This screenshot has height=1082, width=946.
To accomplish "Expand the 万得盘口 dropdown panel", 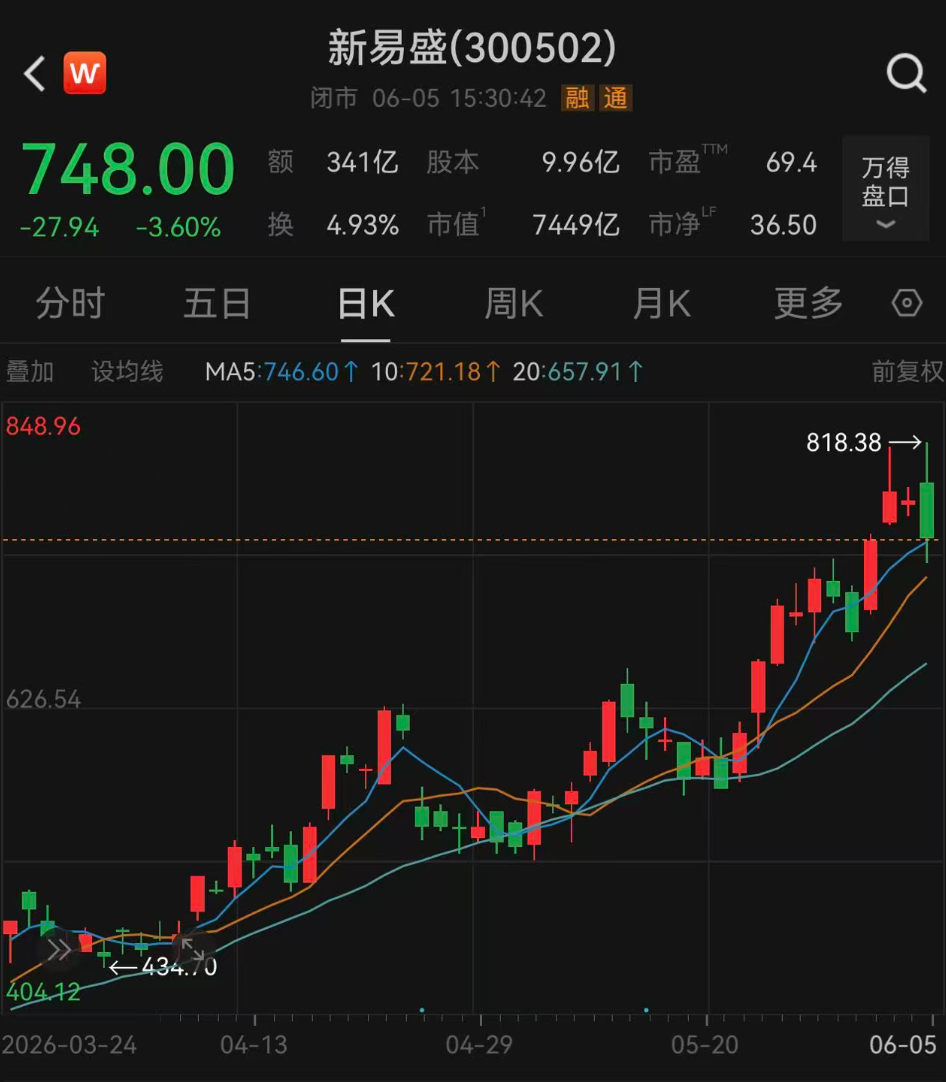I will [885, 188].
